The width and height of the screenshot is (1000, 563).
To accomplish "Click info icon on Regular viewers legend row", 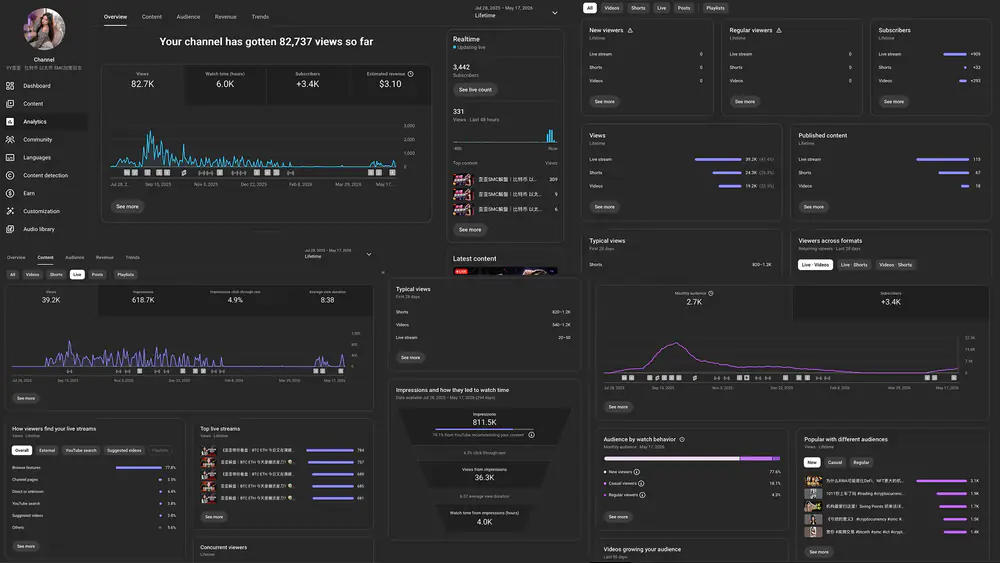I will (x=642, y=495).
